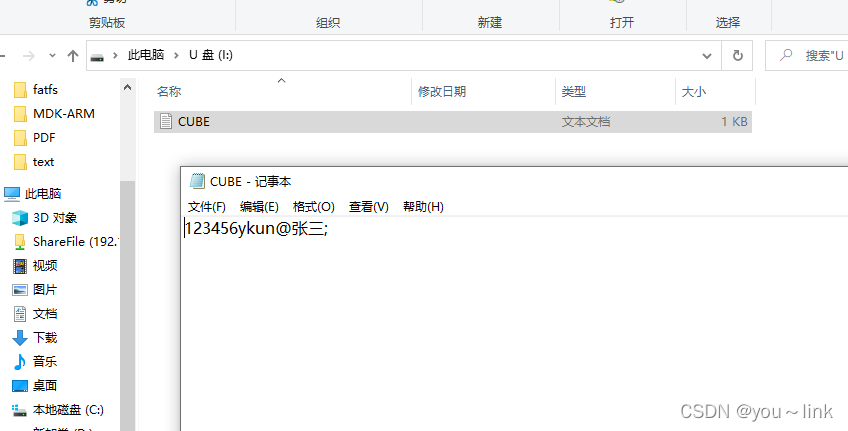Open Notepad 查看(V) menu
Image resolution: width=848 pixels, height=431 pixels.
click(369, 207)
